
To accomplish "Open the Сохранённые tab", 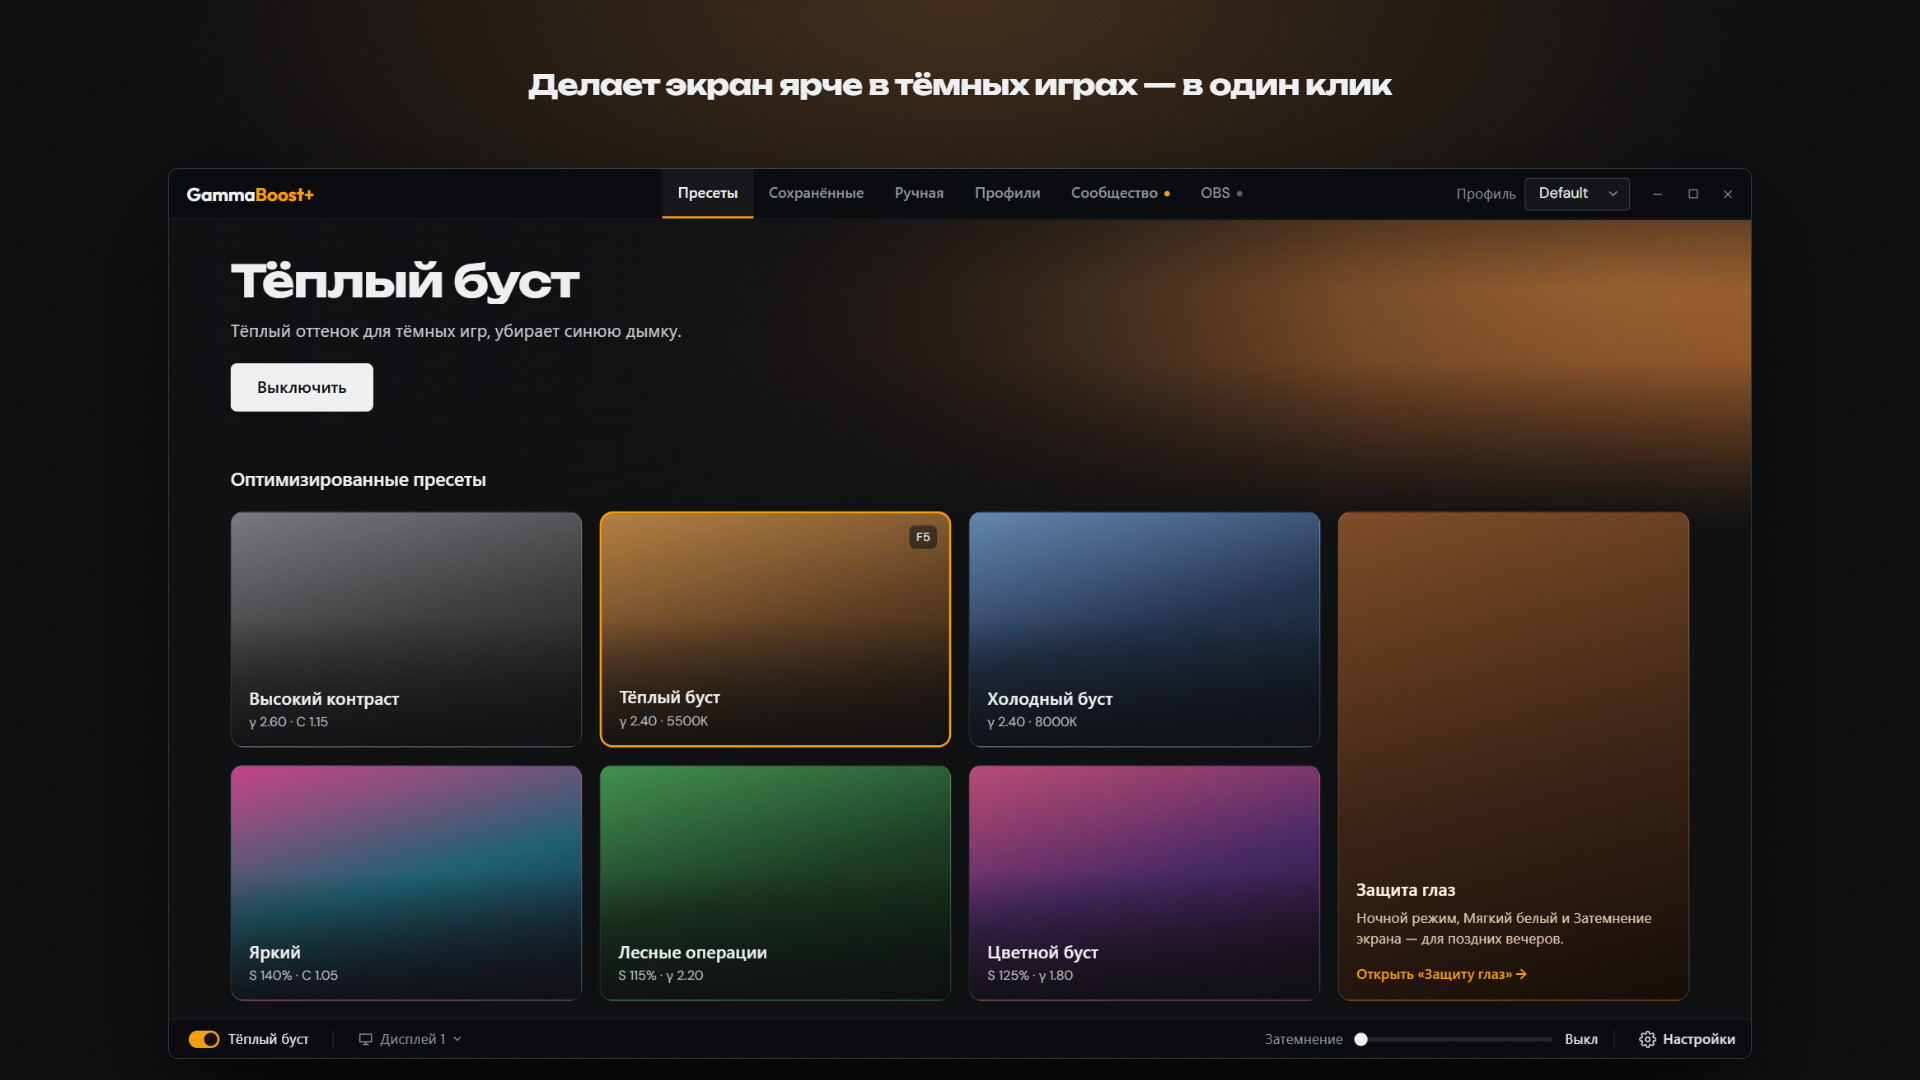I will [816, 193].
